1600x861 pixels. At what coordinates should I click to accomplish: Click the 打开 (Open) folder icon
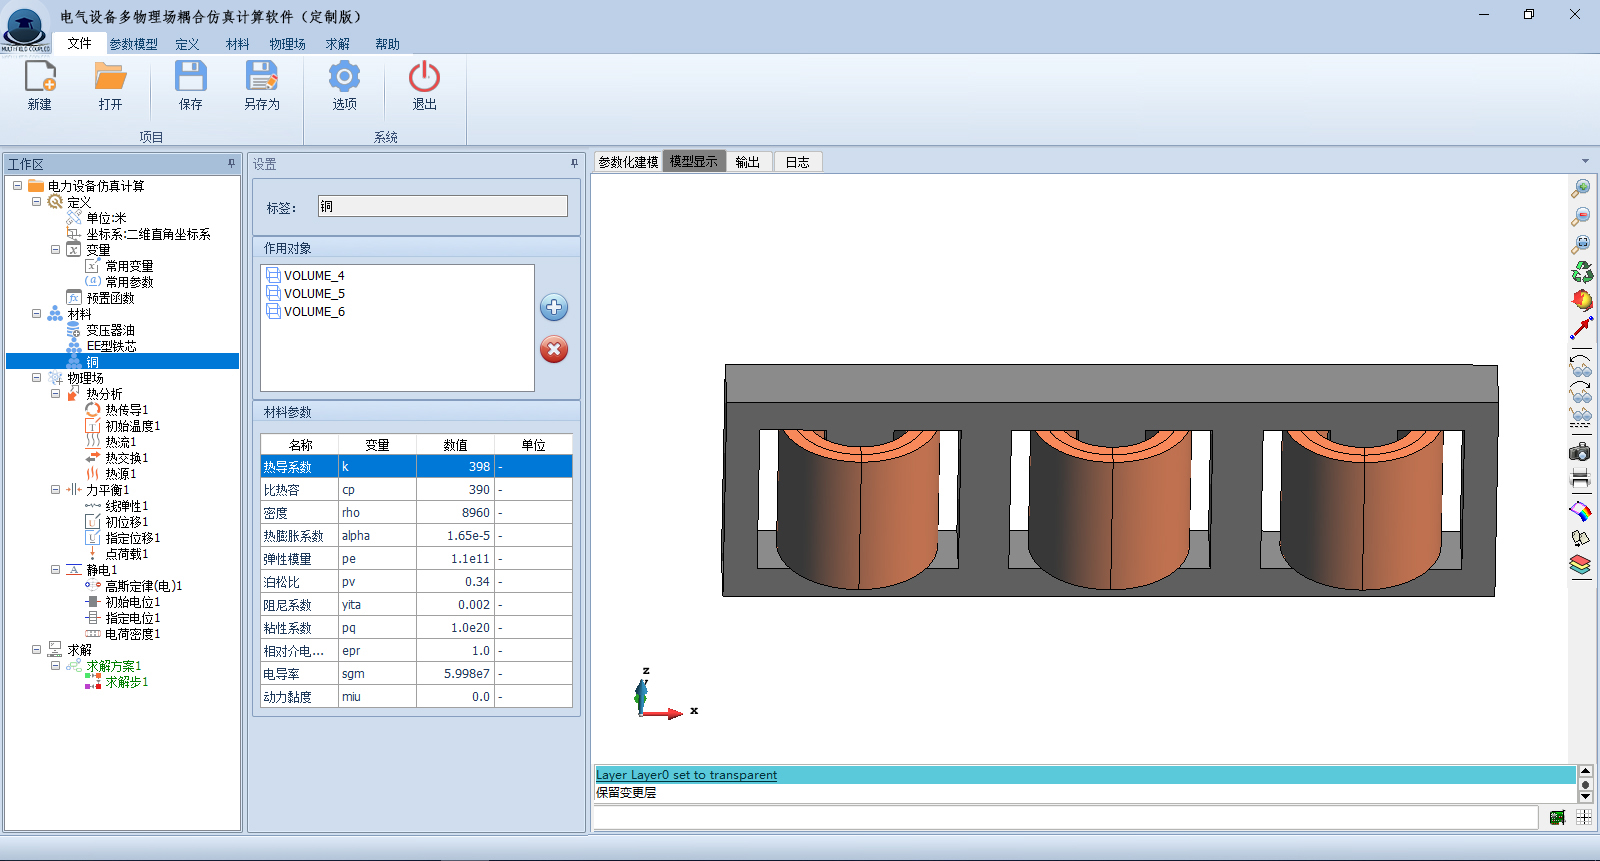[x=110, y=77]
